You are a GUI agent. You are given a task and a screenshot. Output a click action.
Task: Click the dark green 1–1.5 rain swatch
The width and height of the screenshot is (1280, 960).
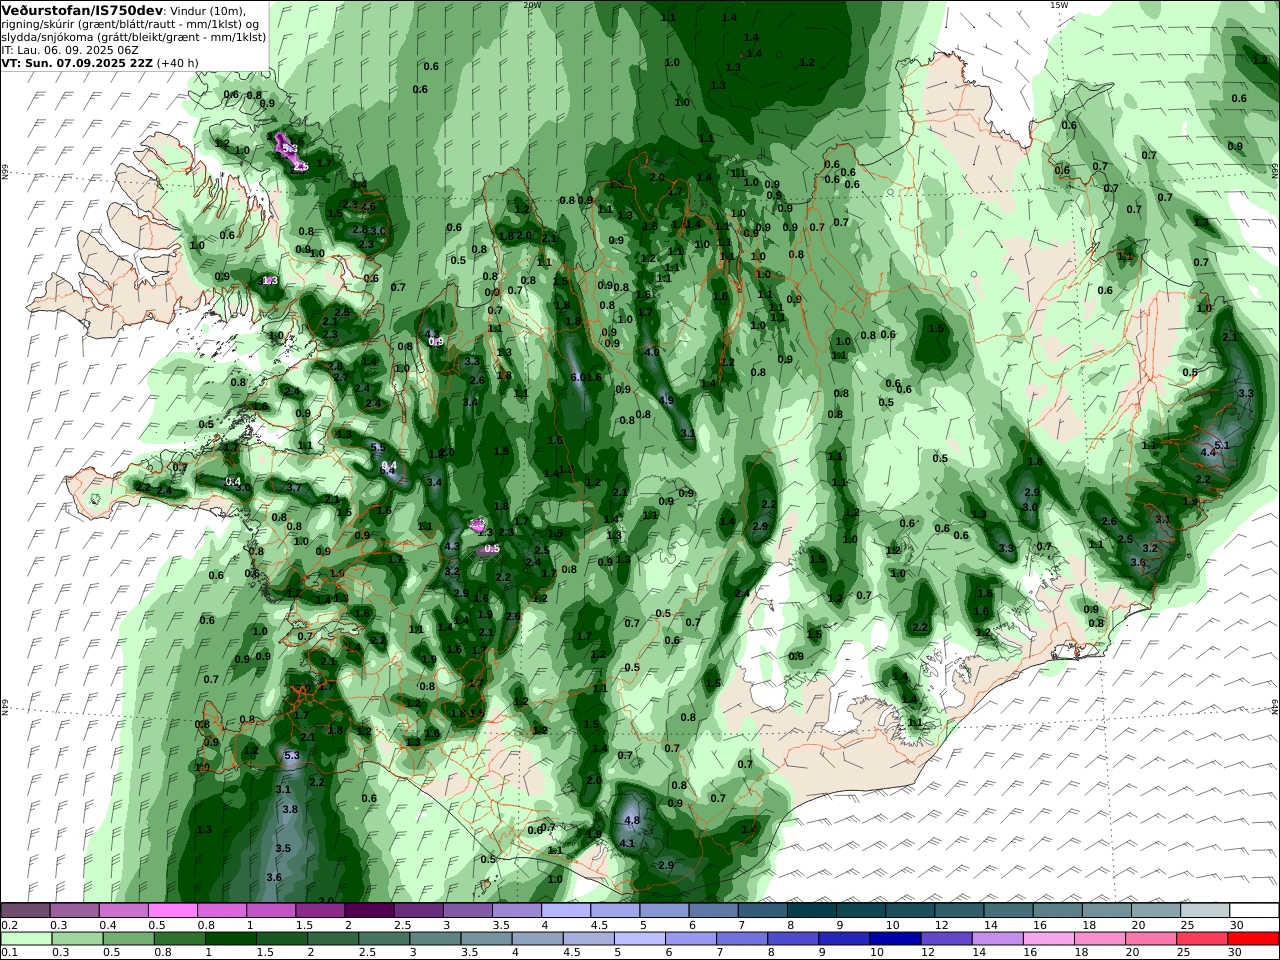click(231, 939)
